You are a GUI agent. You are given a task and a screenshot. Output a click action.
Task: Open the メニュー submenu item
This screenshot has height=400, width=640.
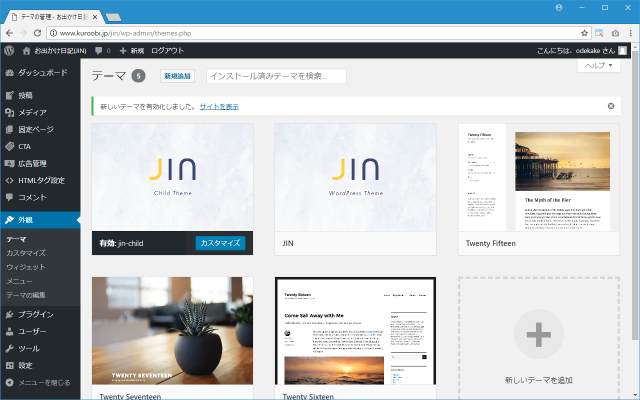pyautogui.click(x=19, y=281)
